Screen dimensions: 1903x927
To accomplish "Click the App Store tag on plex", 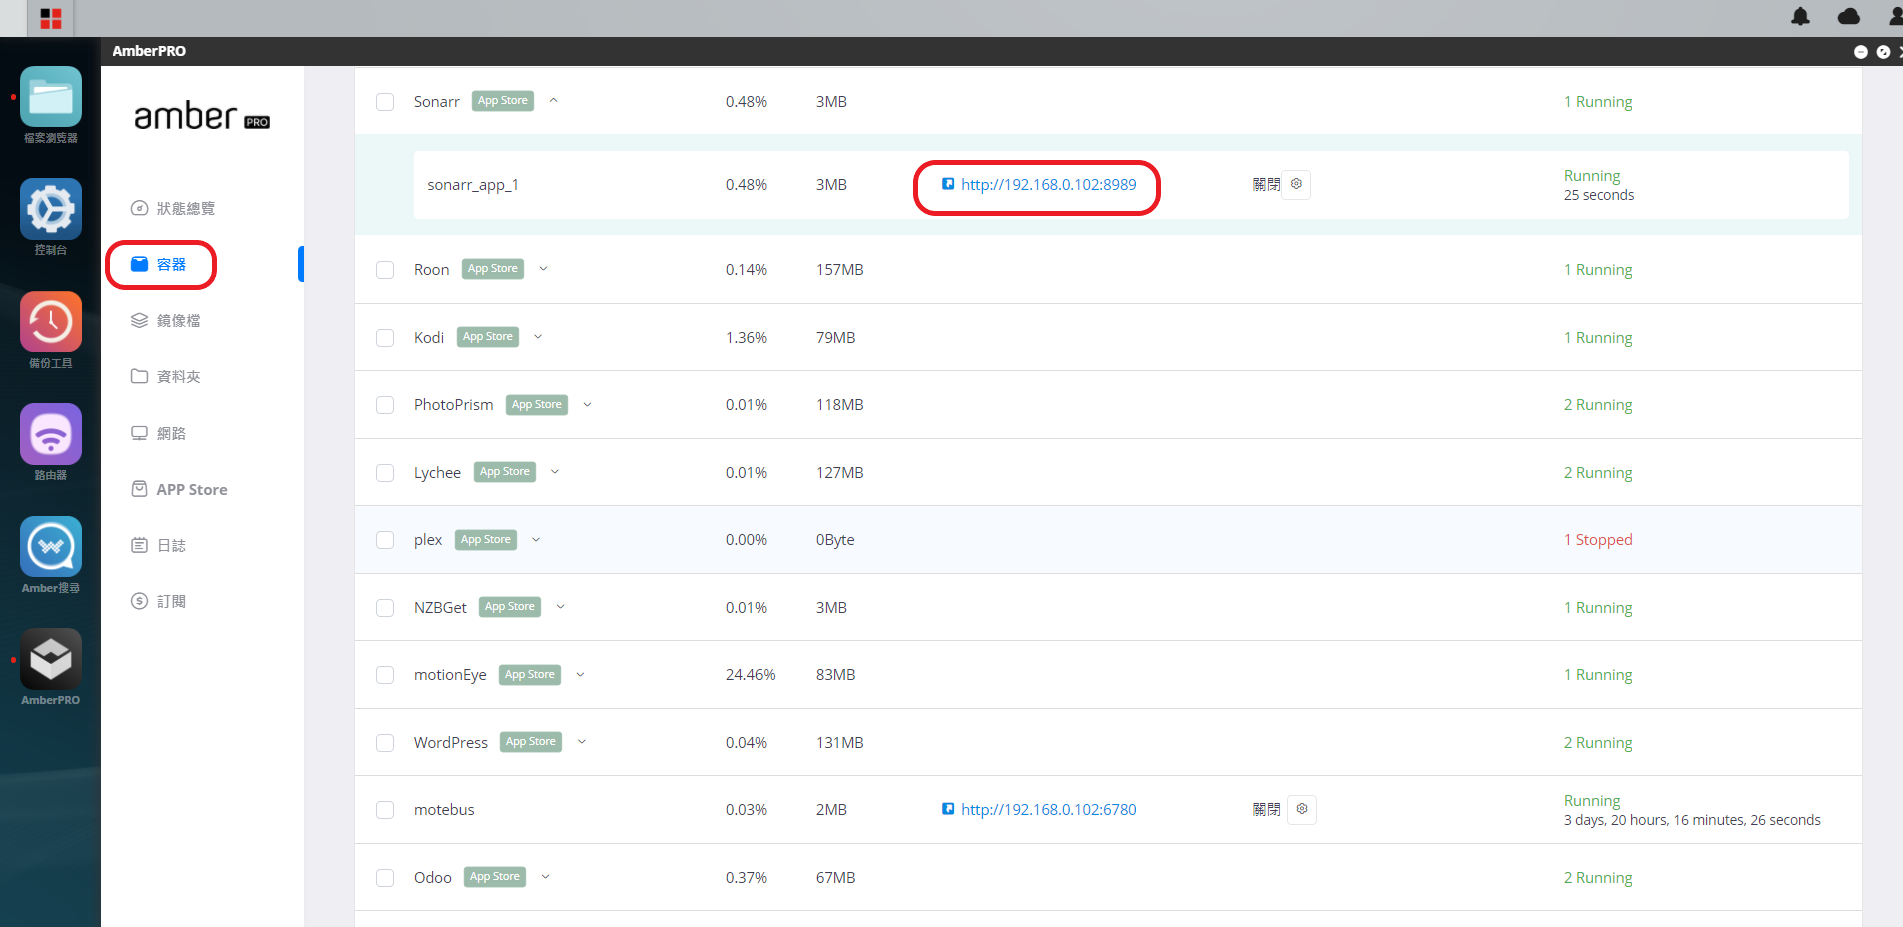I will point(486,540).
